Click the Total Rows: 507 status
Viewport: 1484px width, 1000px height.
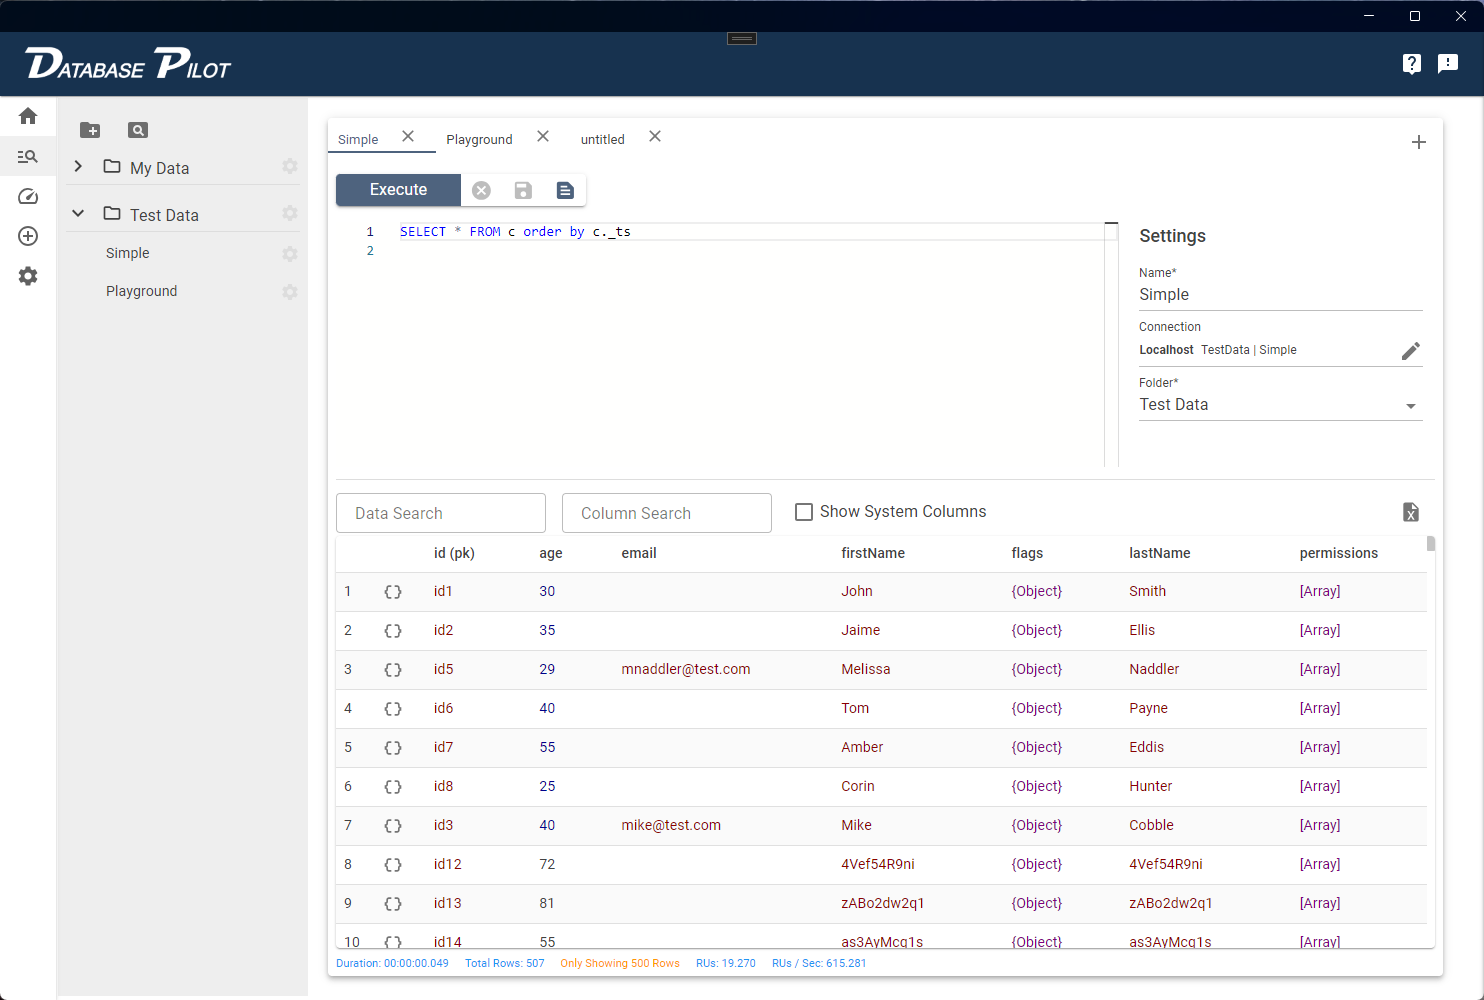coord(505,964)
